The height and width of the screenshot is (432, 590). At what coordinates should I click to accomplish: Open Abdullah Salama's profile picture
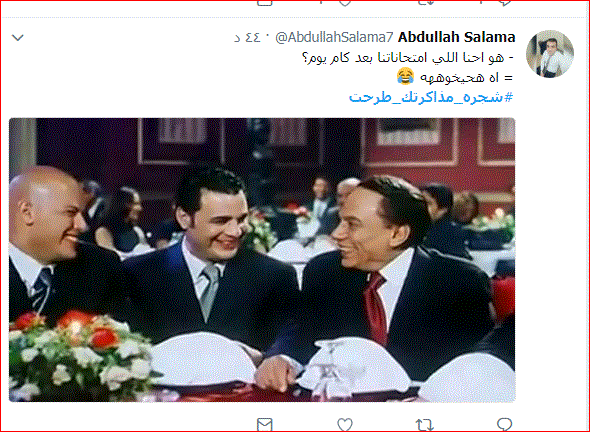550,54
